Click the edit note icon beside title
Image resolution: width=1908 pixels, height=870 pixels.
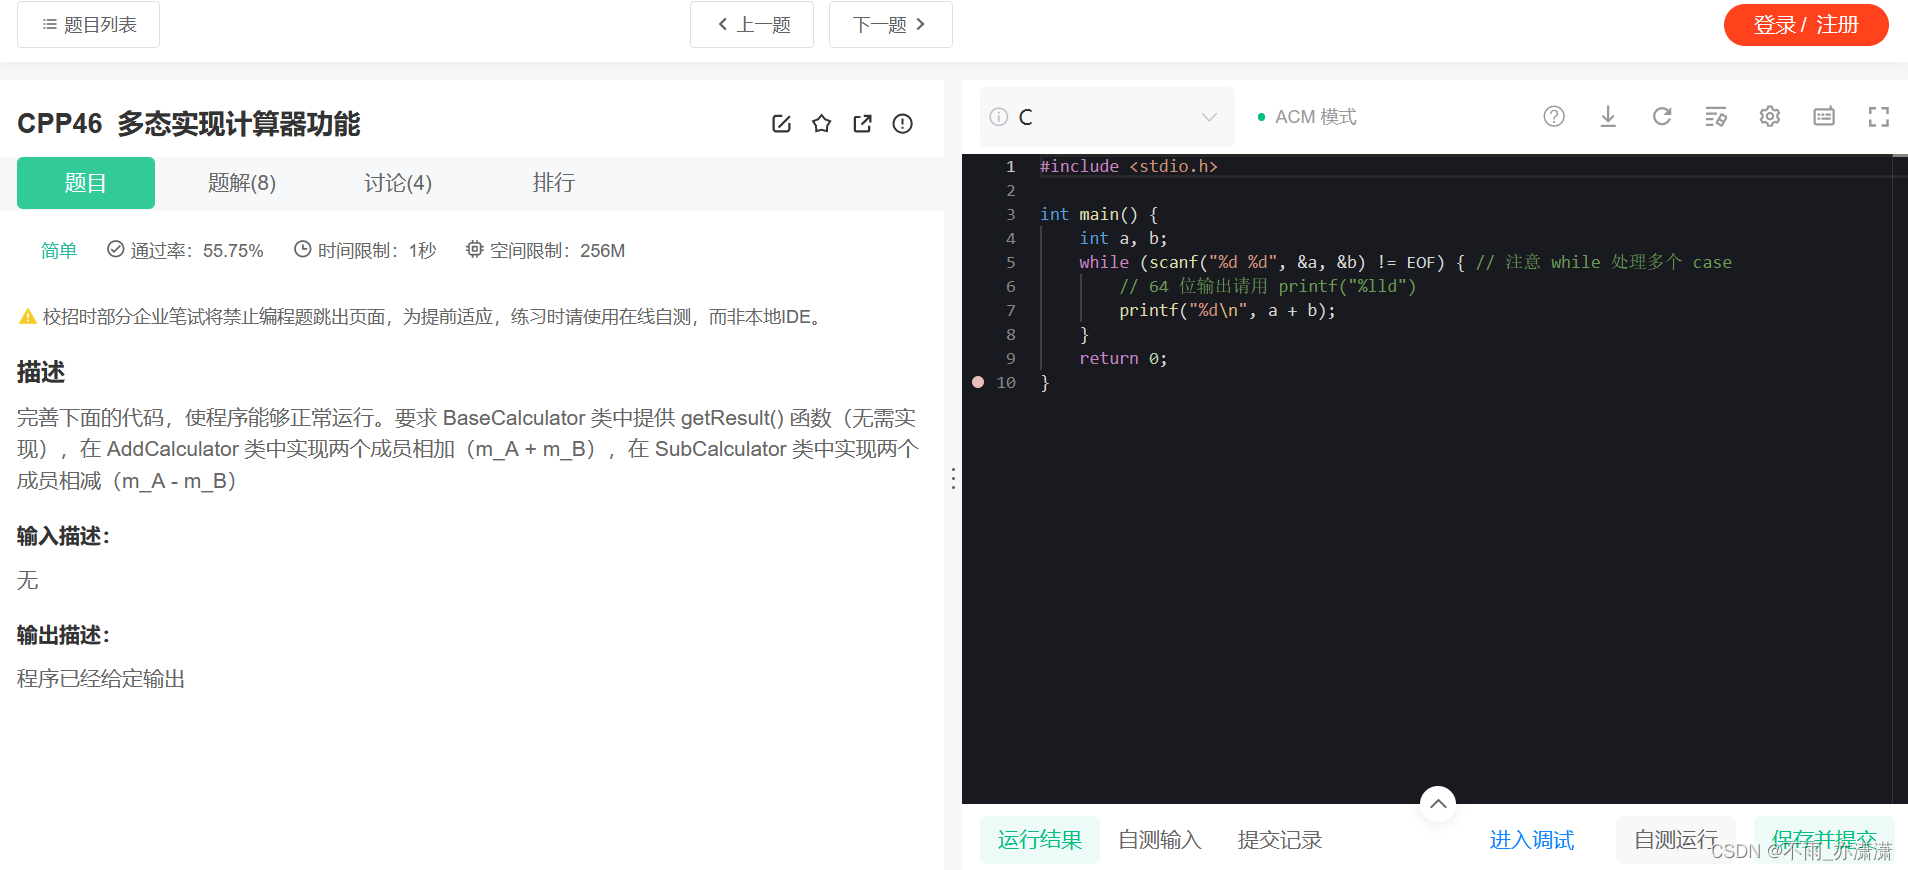click(x=782, y=124)
